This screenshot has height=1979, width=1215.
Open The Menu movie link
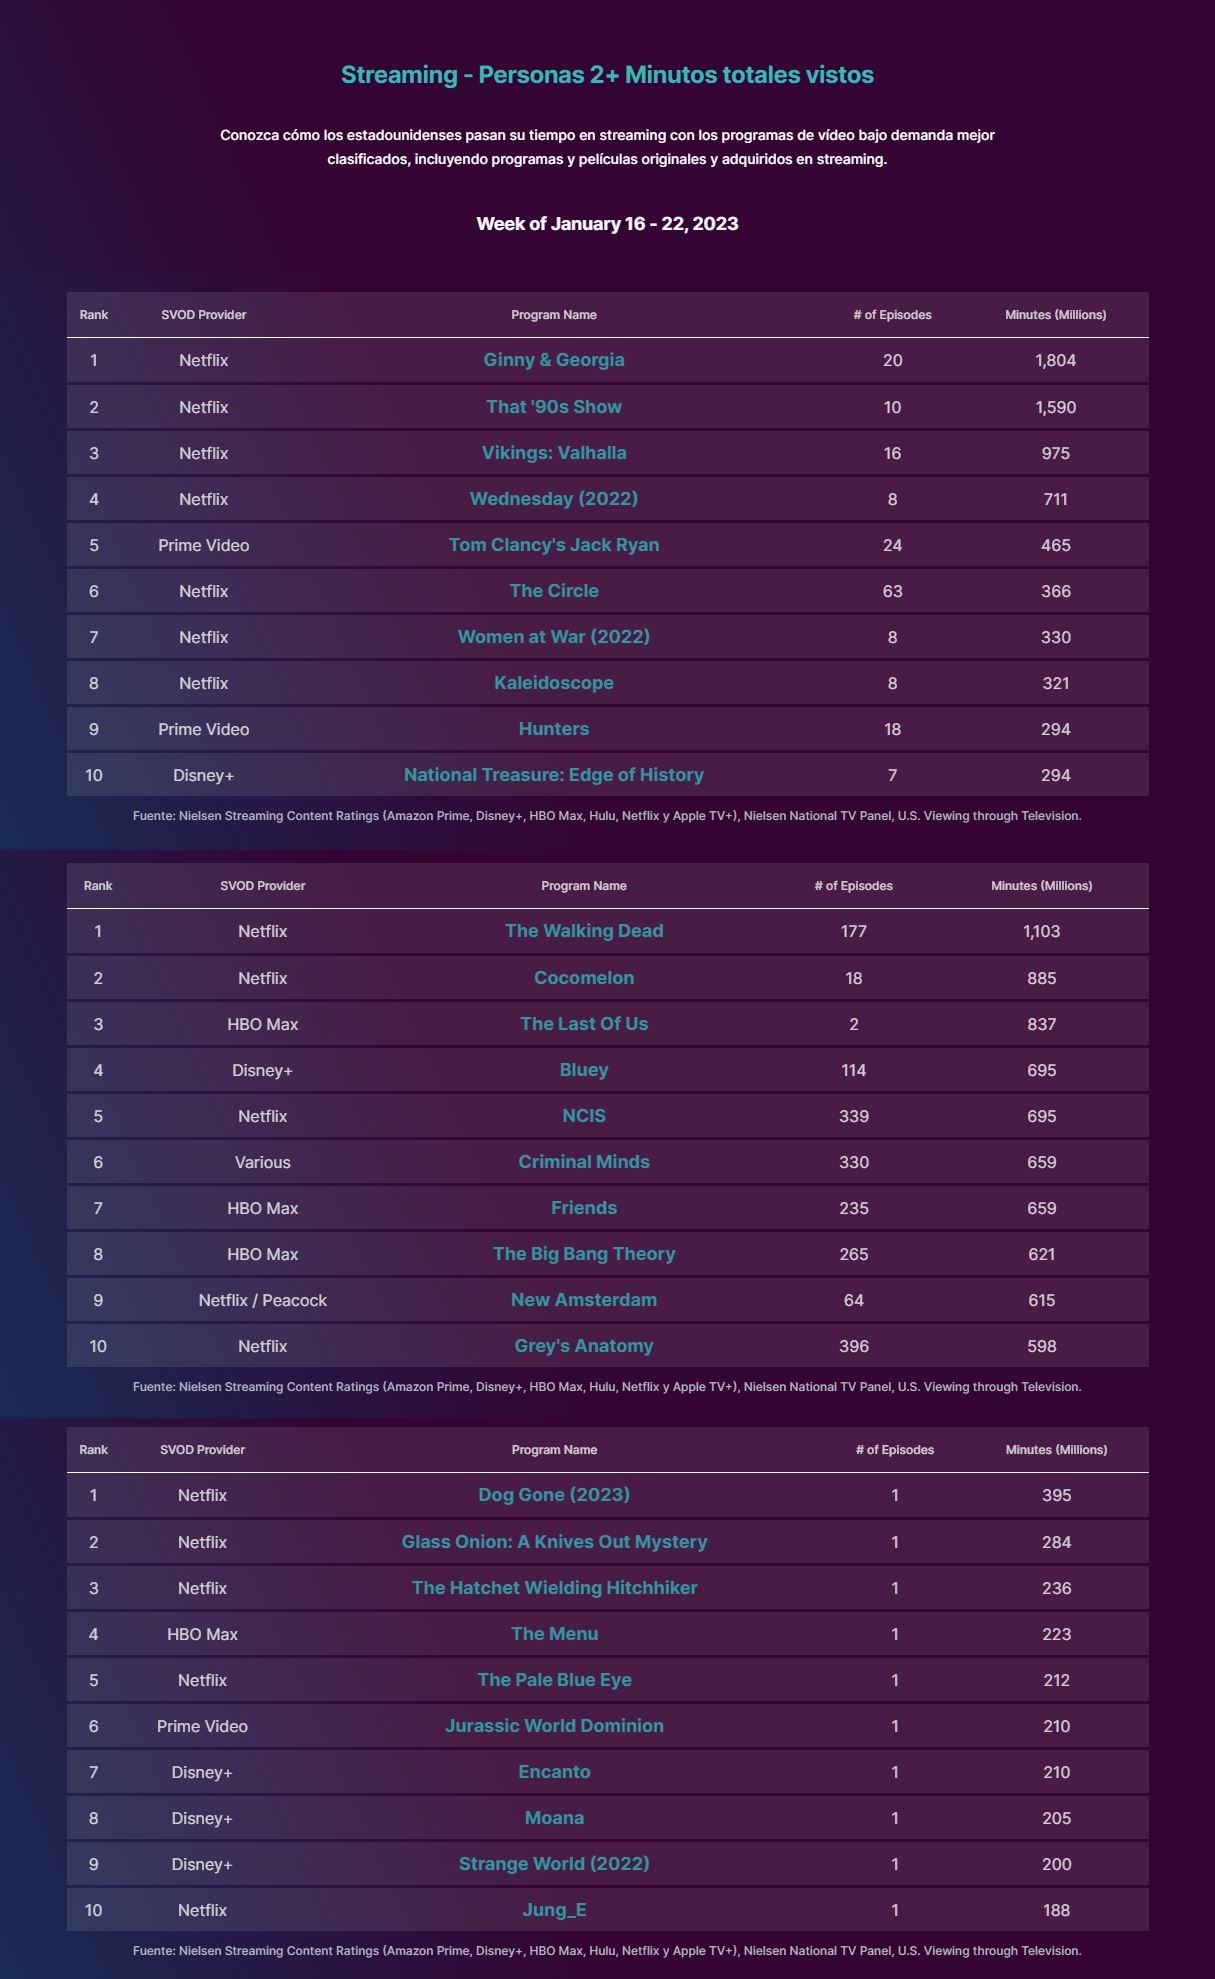(554, 1634)
